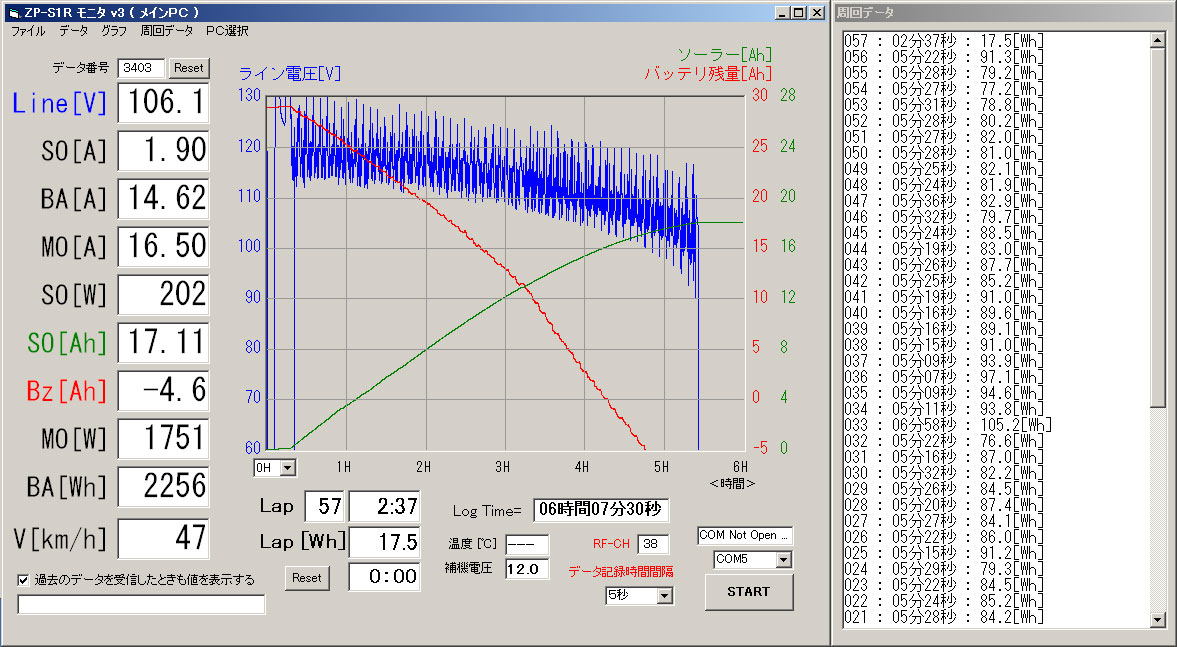
Task: Click the Bz[Ah] value field
Action: click(163, 390)
